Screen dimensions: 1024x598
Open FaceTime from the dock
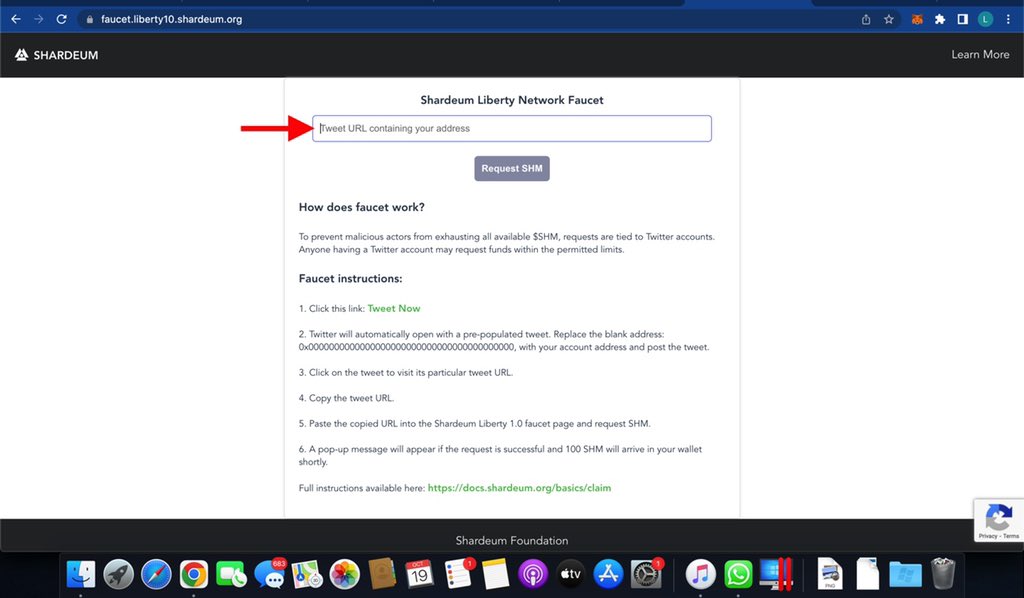click(x=231, y=574)
